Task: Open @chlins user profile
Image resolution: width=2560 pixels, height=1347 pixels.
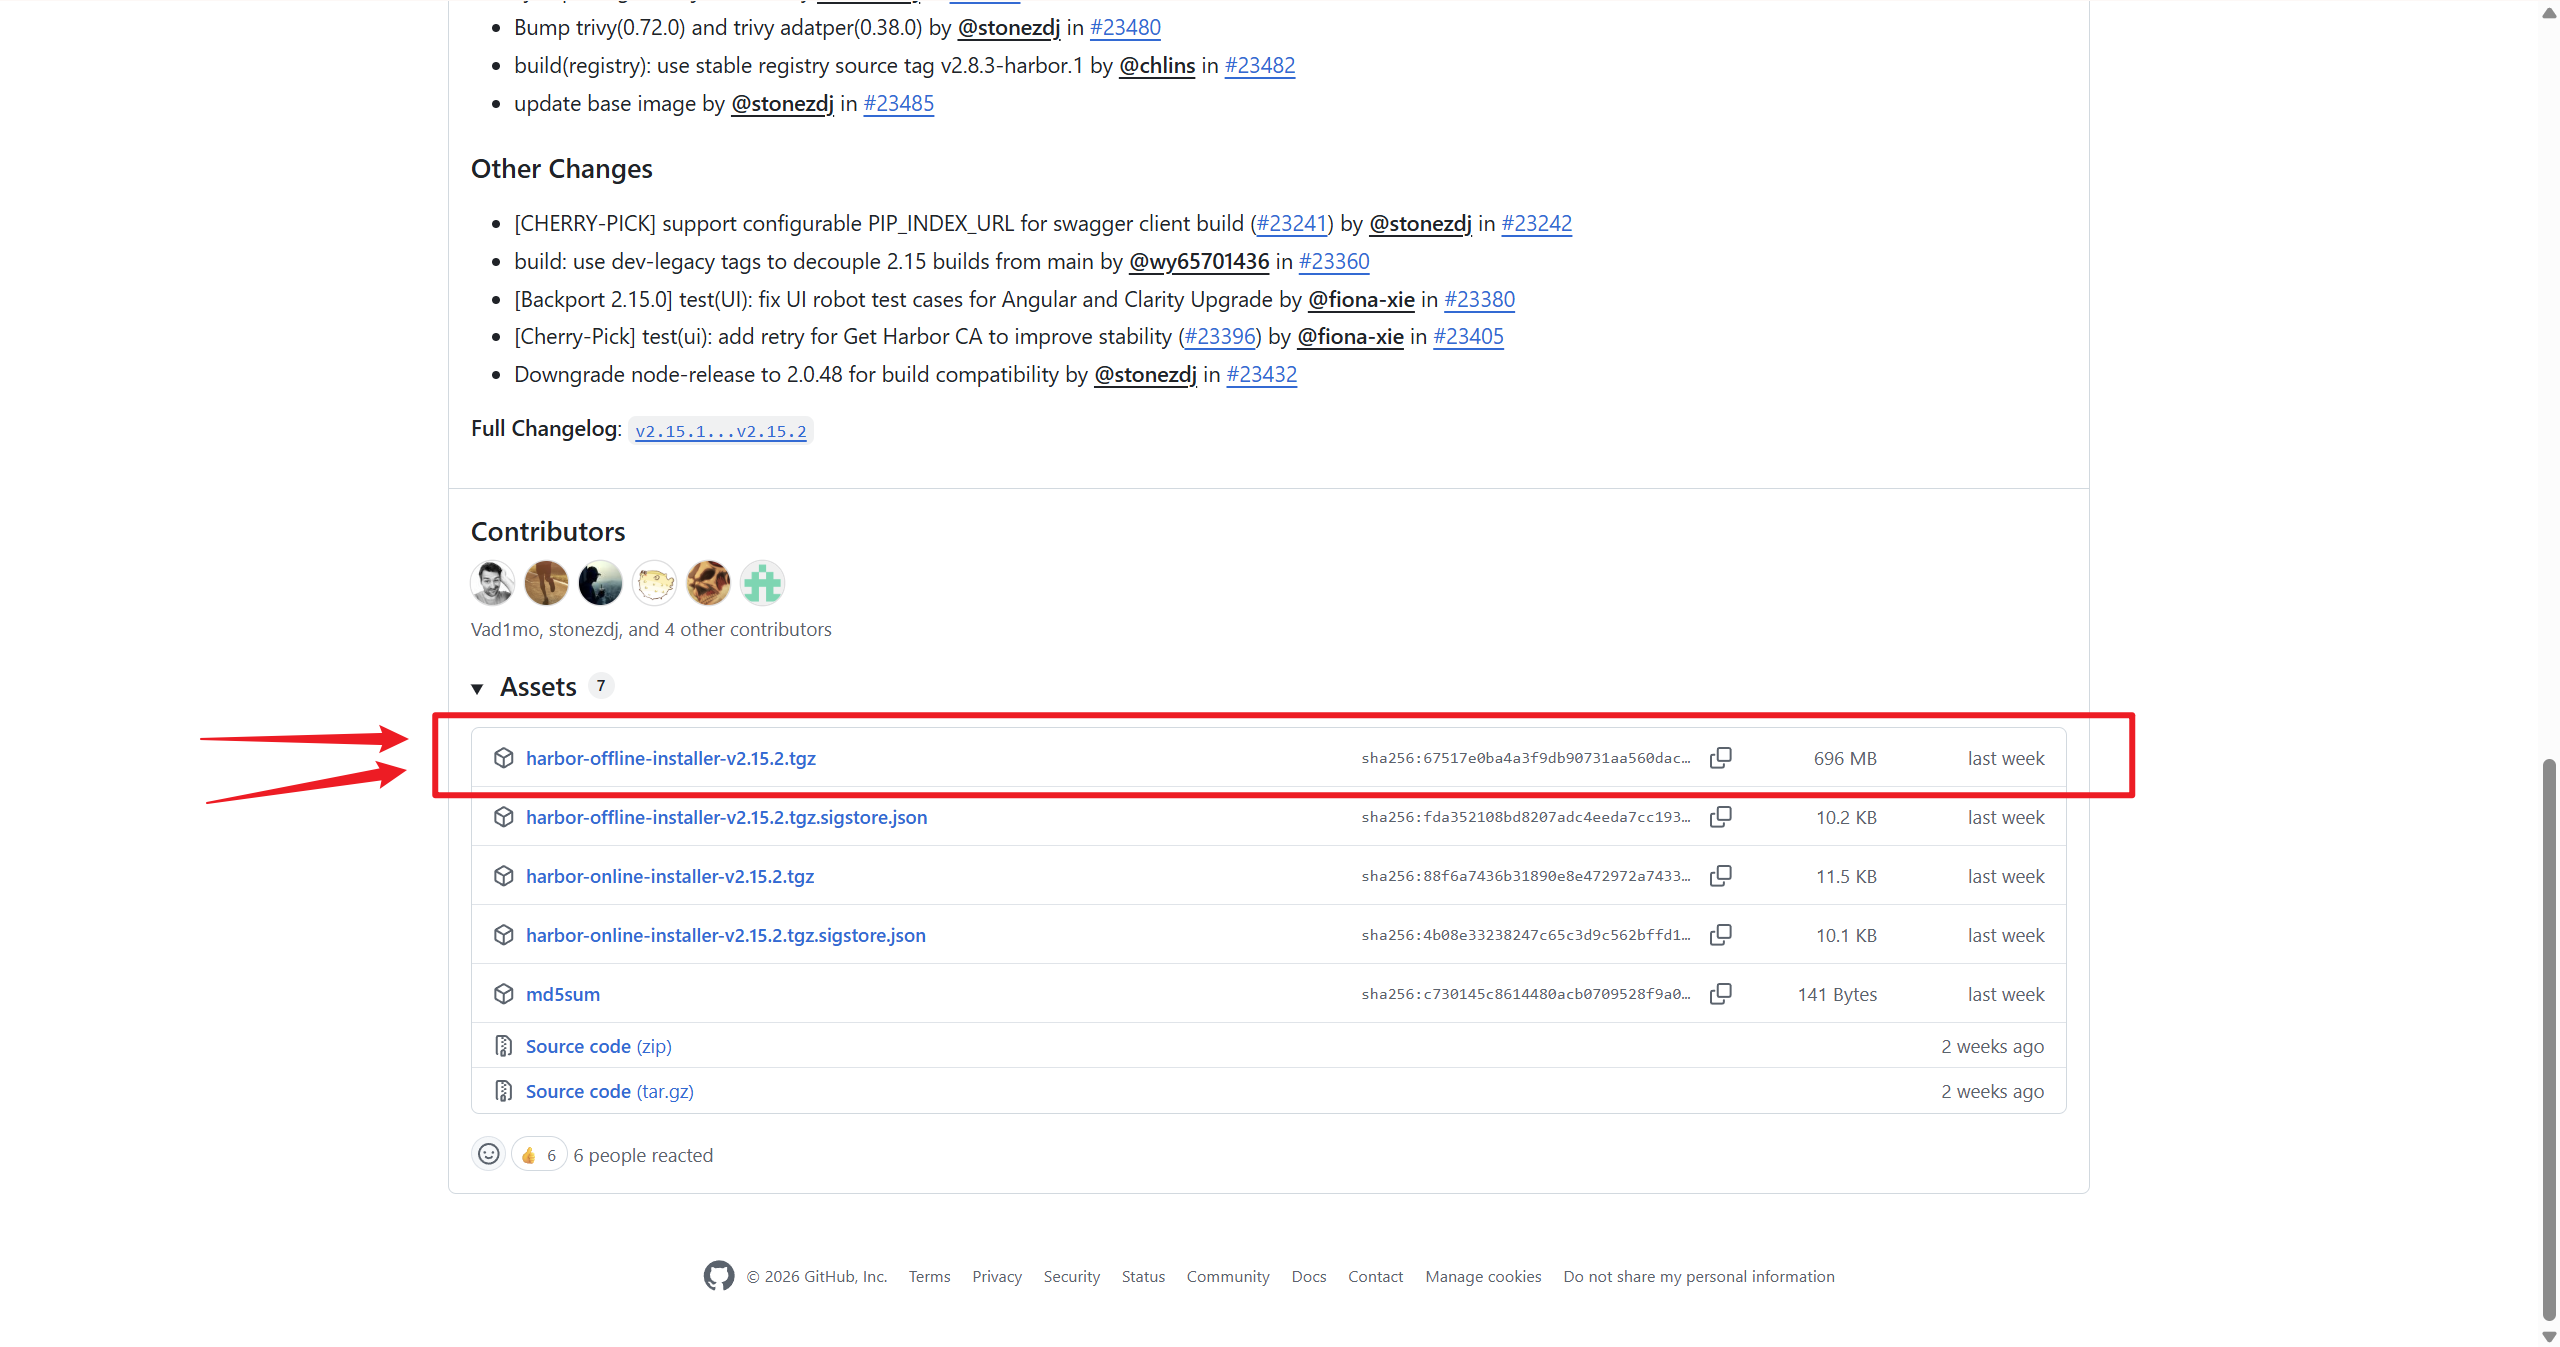Action: tap(1157, 65)
